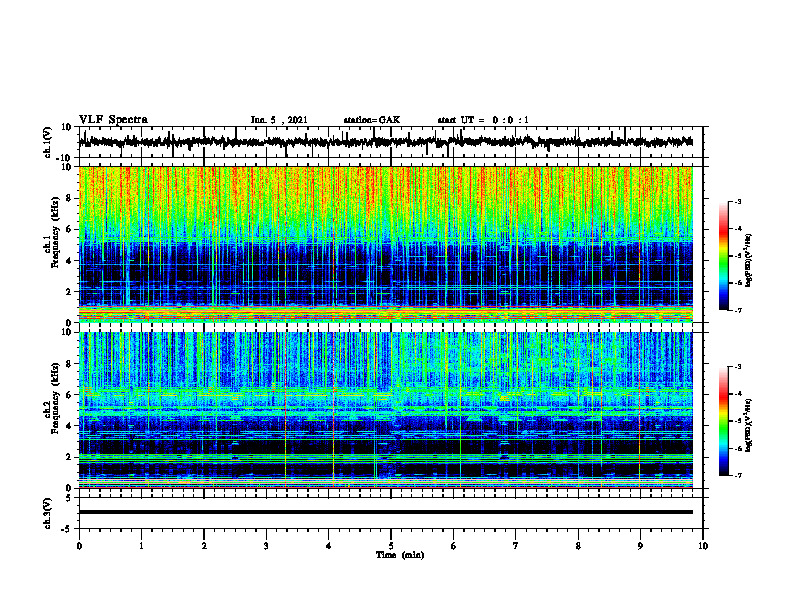Click time axis tick label "7"

pos(516,546)
